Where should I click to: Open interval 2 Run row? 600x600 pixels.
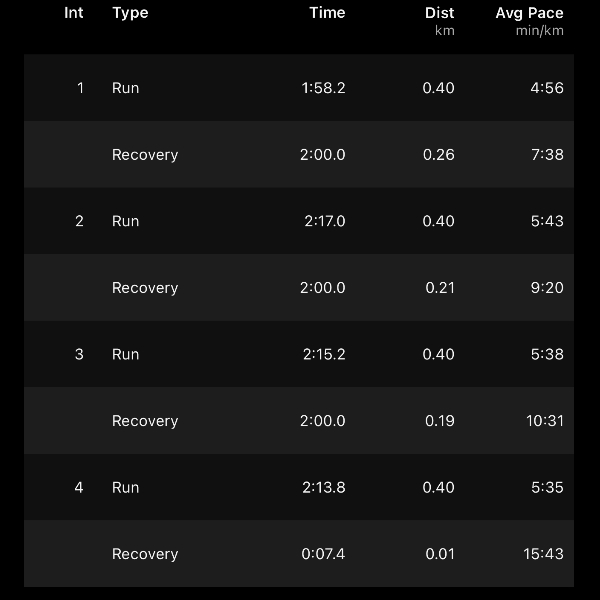click(x=299, y=221)
